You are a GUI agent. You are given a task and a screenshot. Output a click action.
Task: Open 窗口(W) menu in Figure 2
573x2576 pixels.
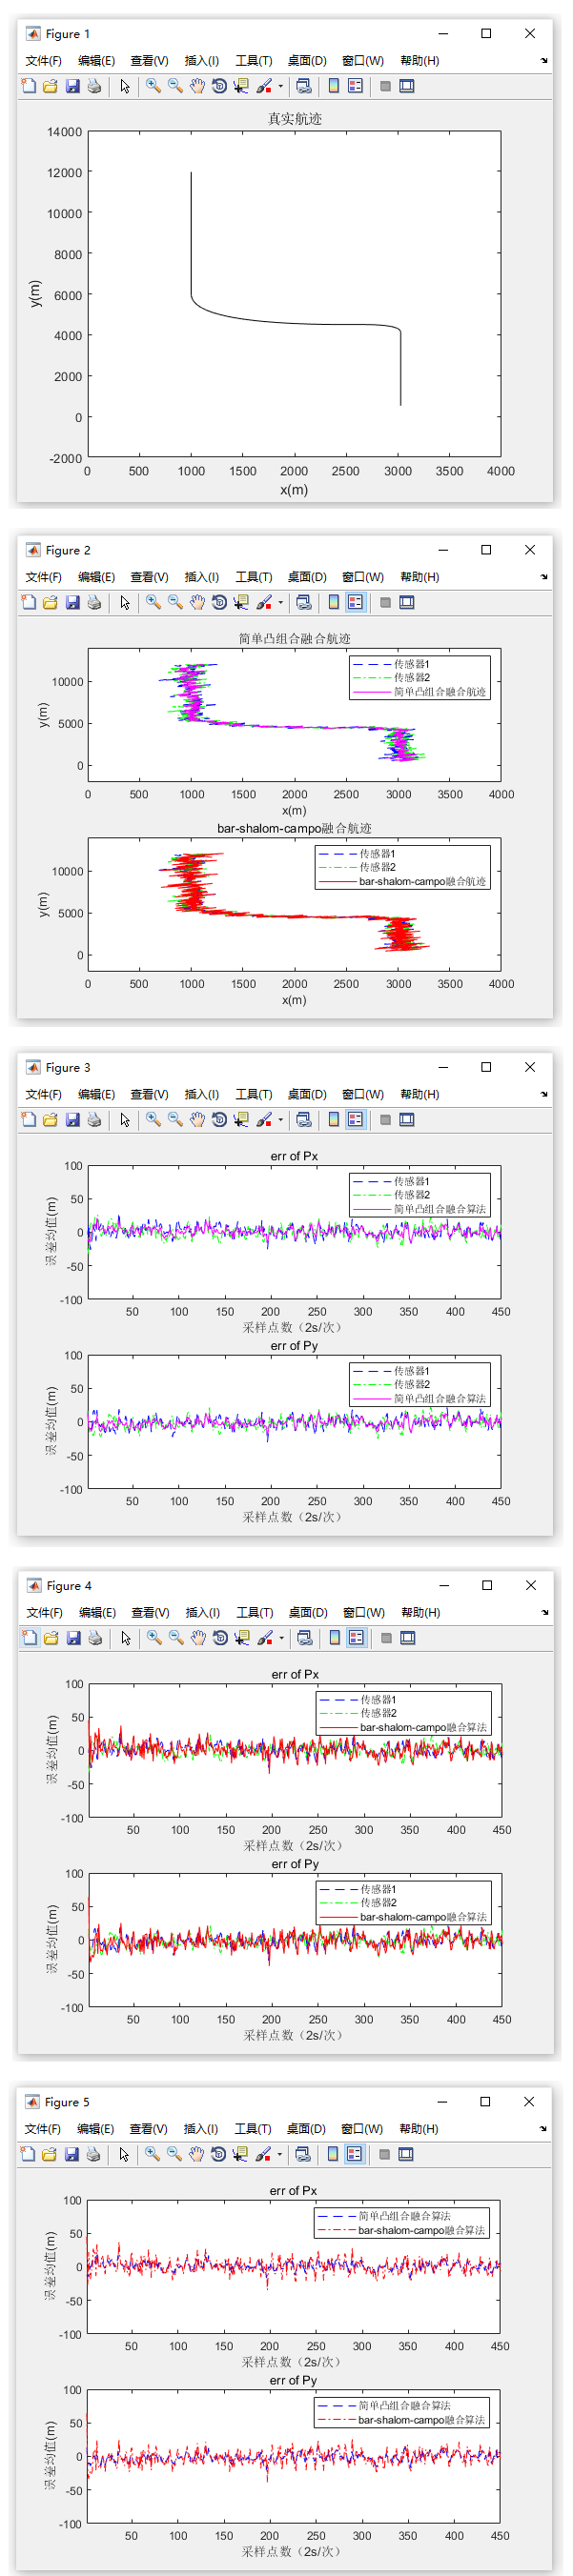click(362, 577)
